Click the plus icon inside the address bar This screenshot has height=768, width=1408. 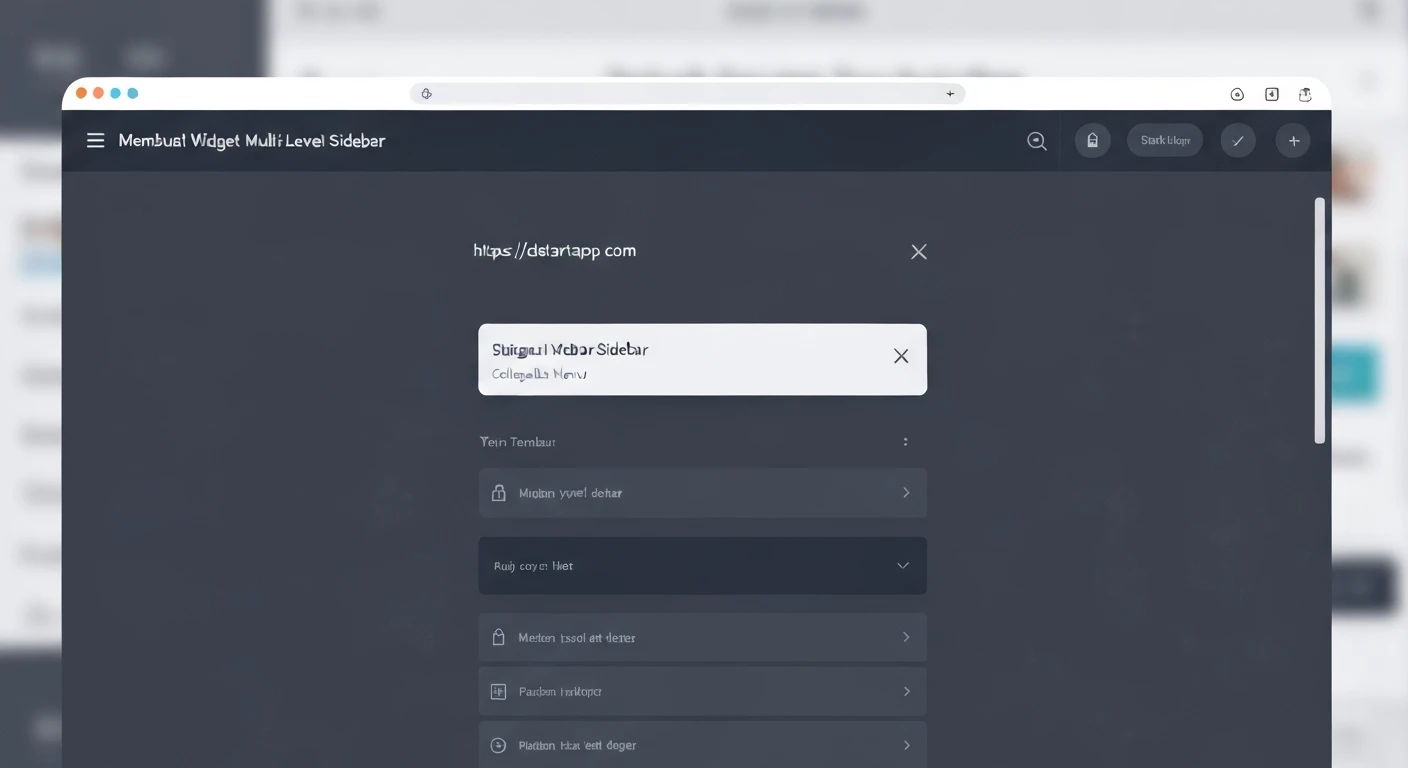point(950,93)
